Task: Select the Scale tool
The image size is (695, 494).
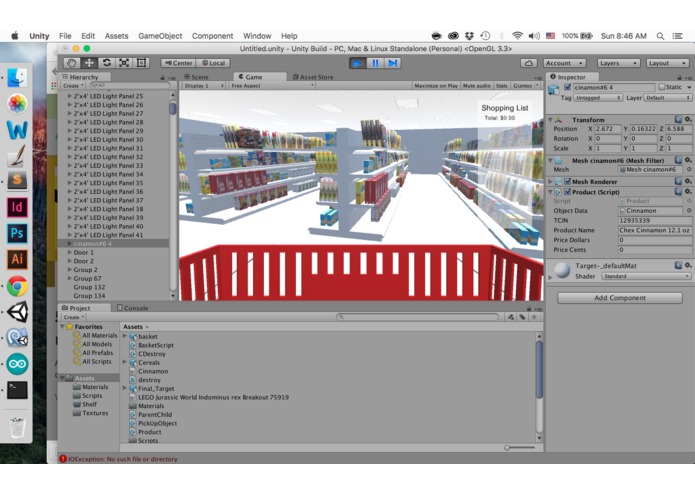Action: [x=124, y=63]
